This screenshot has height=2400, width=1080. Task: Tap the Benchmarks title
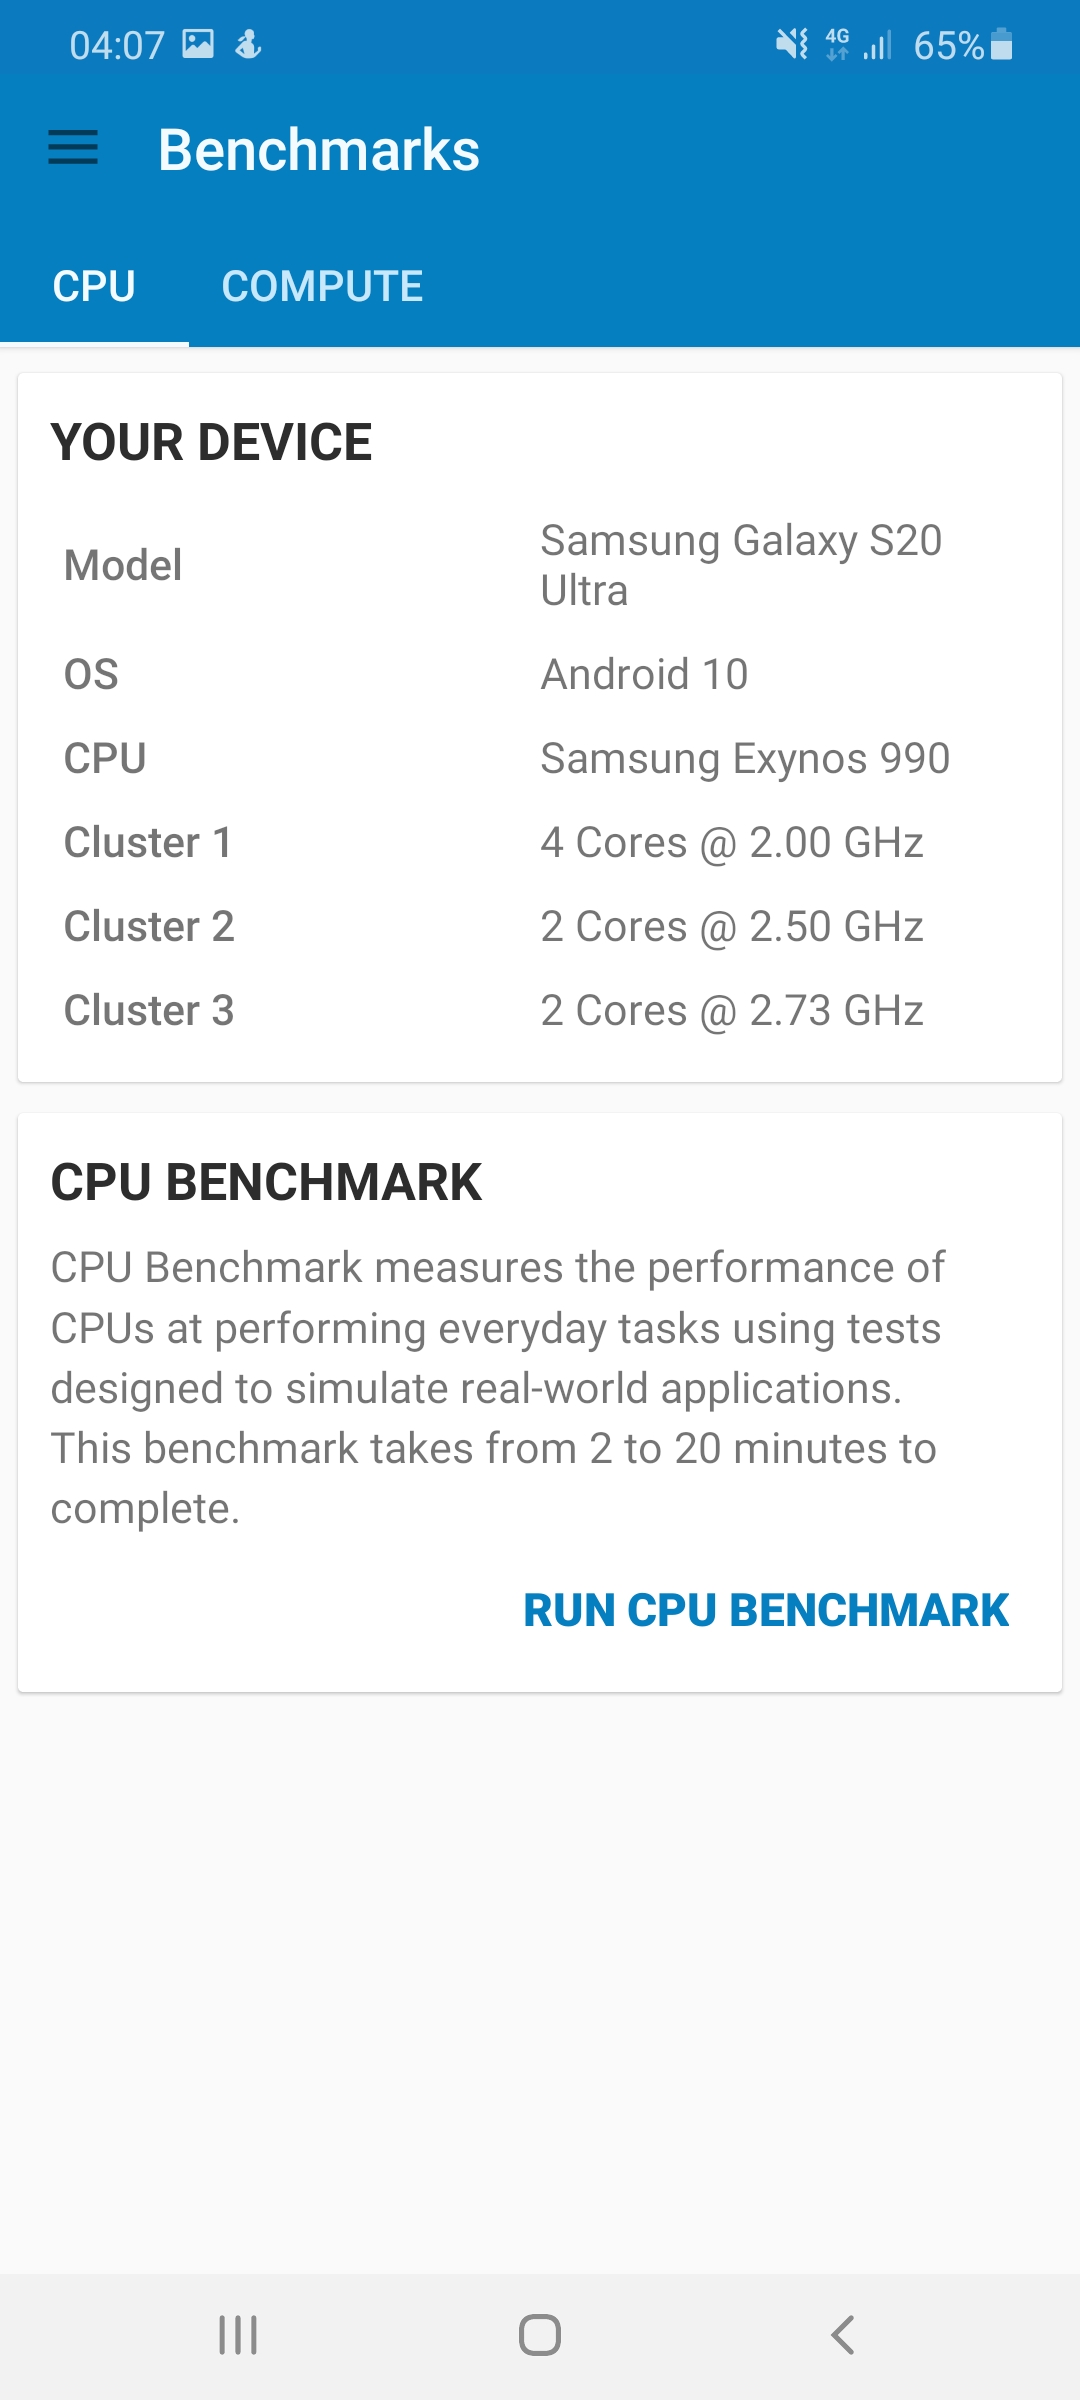[319, 150]
